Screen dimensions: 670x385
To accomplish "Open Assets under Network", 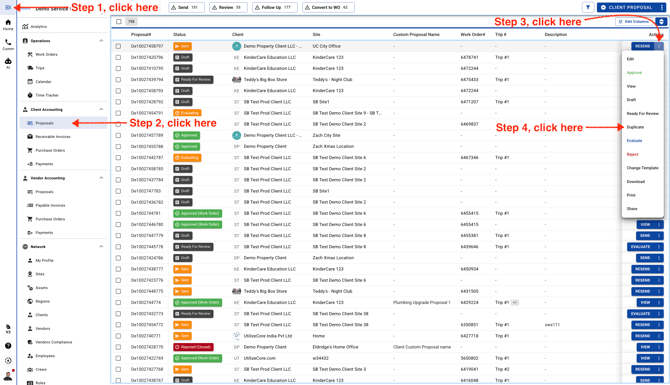I will pos(41,288).
